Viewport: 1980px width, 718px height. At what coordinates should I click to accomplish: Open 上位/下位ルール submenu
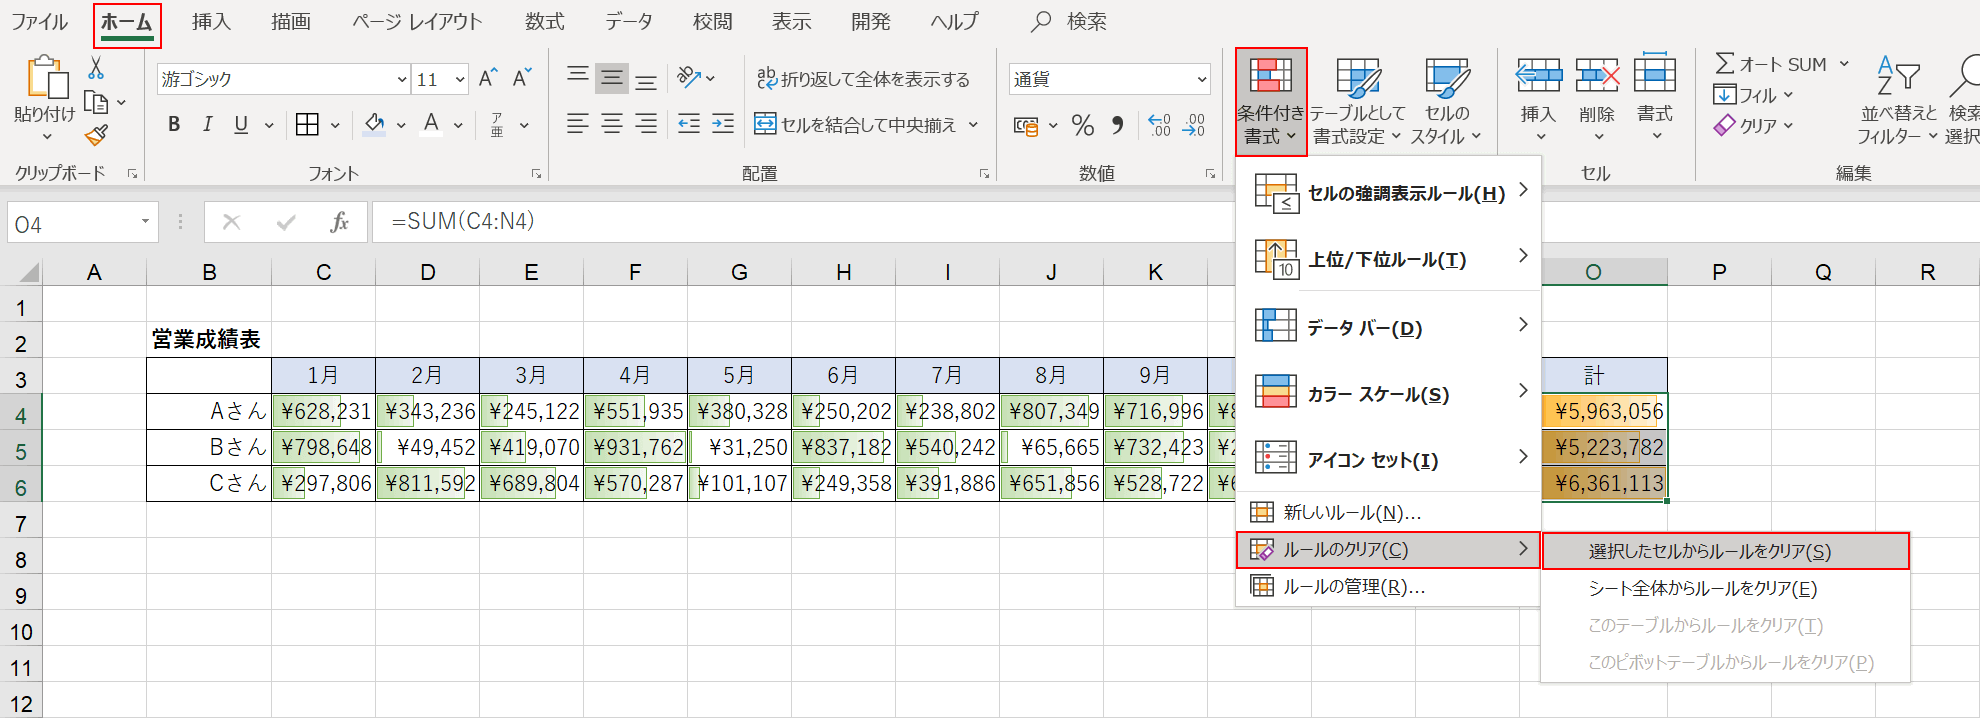point(1388,259)
